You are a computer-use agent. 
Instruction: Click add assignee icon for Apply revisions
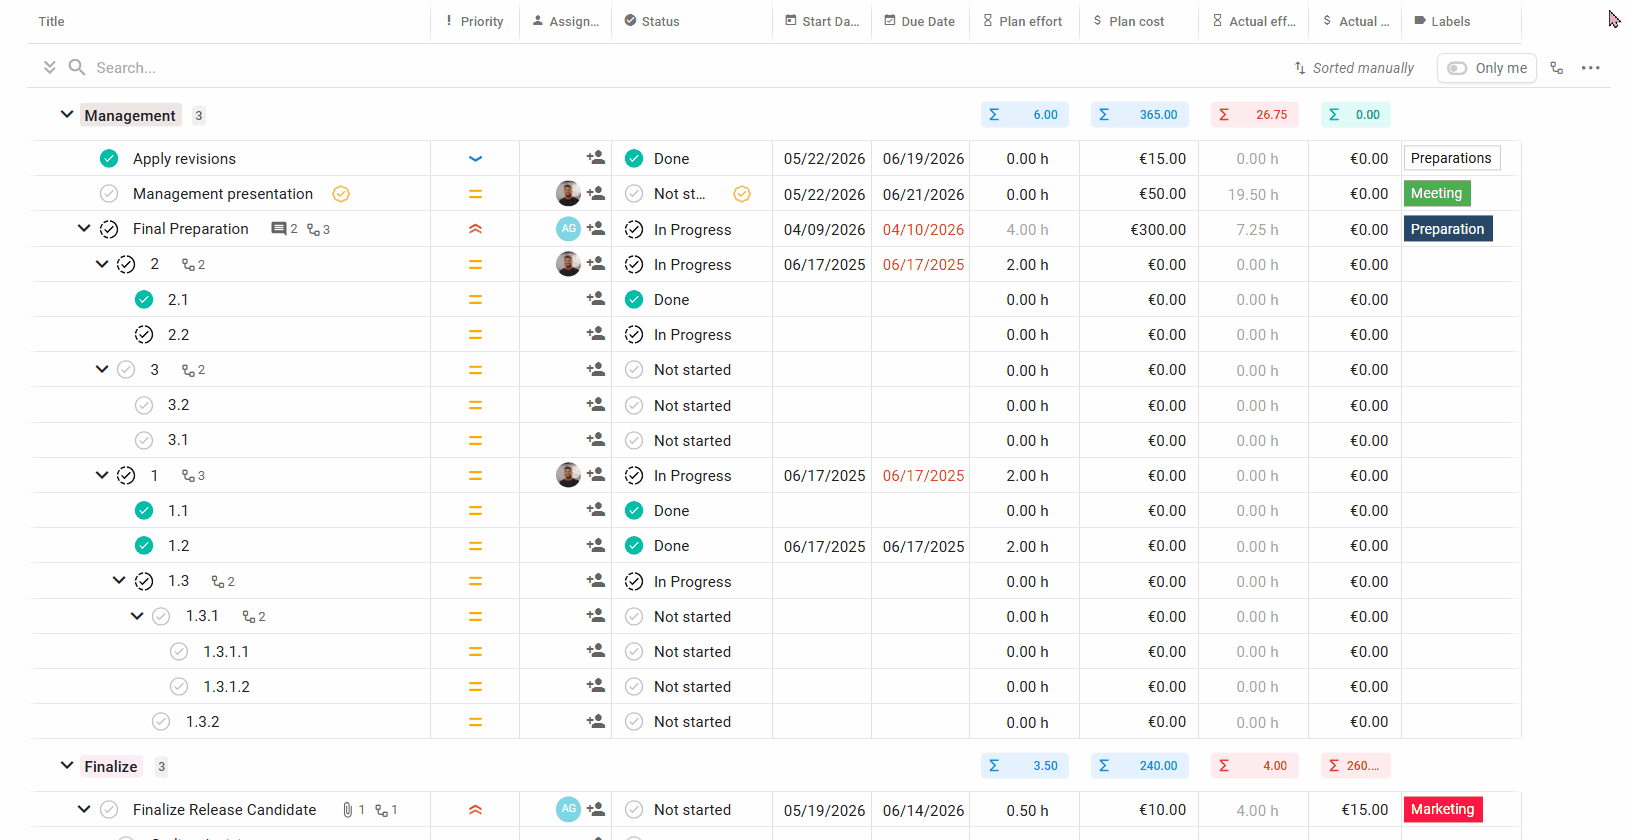coord(595,158)
